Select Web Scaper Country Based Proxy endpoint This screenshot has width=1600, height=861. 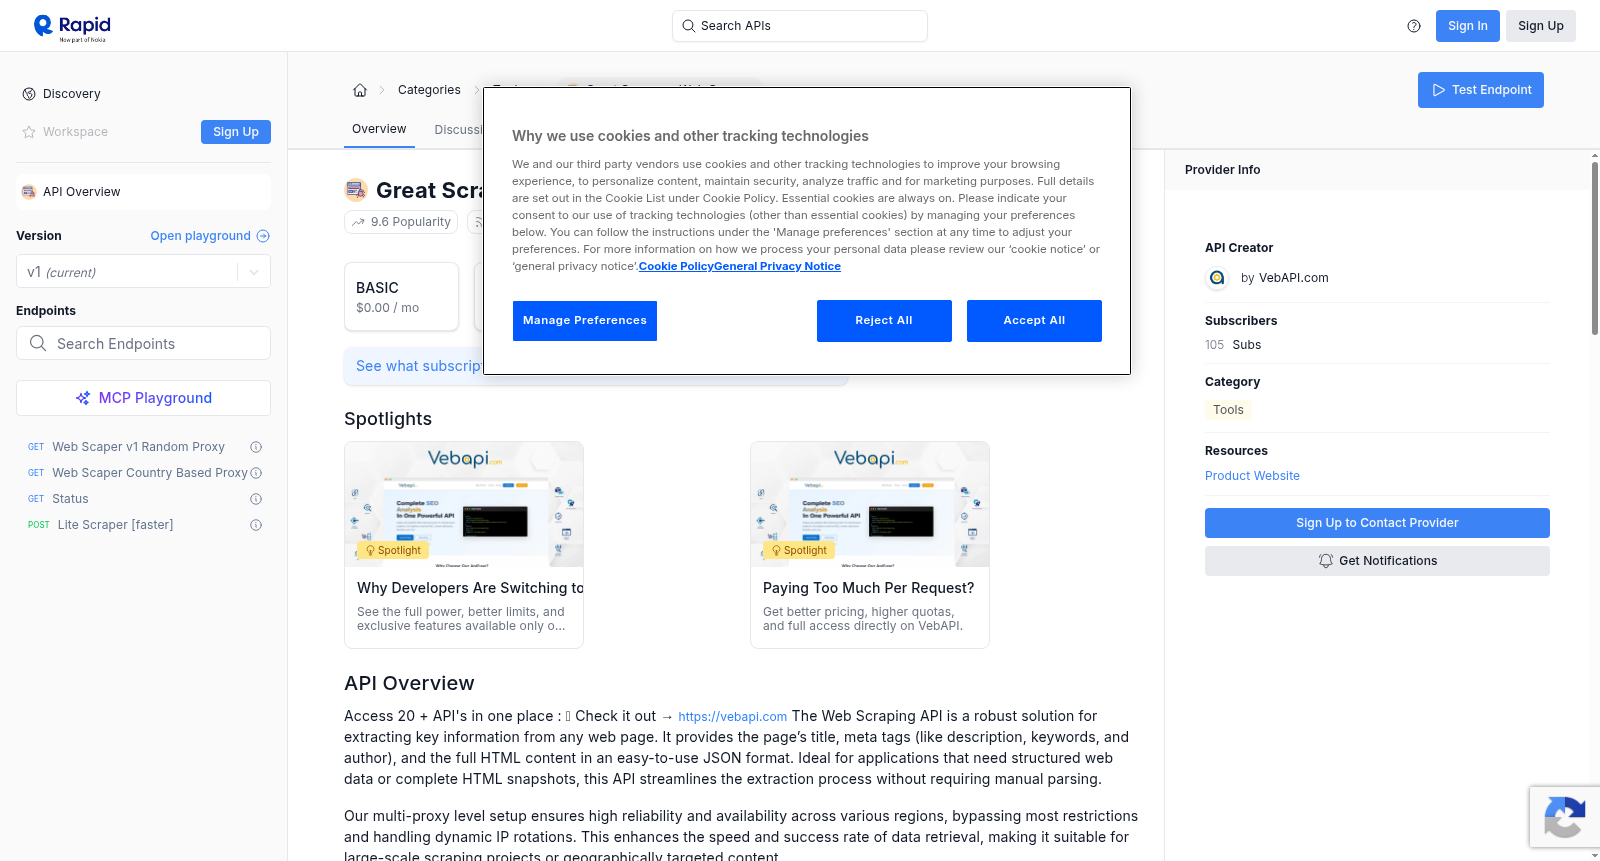(150, 473)
